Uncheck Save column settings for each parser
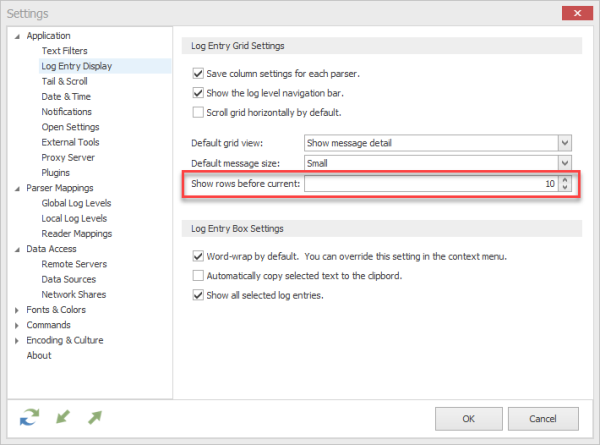Screen dimensions: 600x445 pos(198,73)
